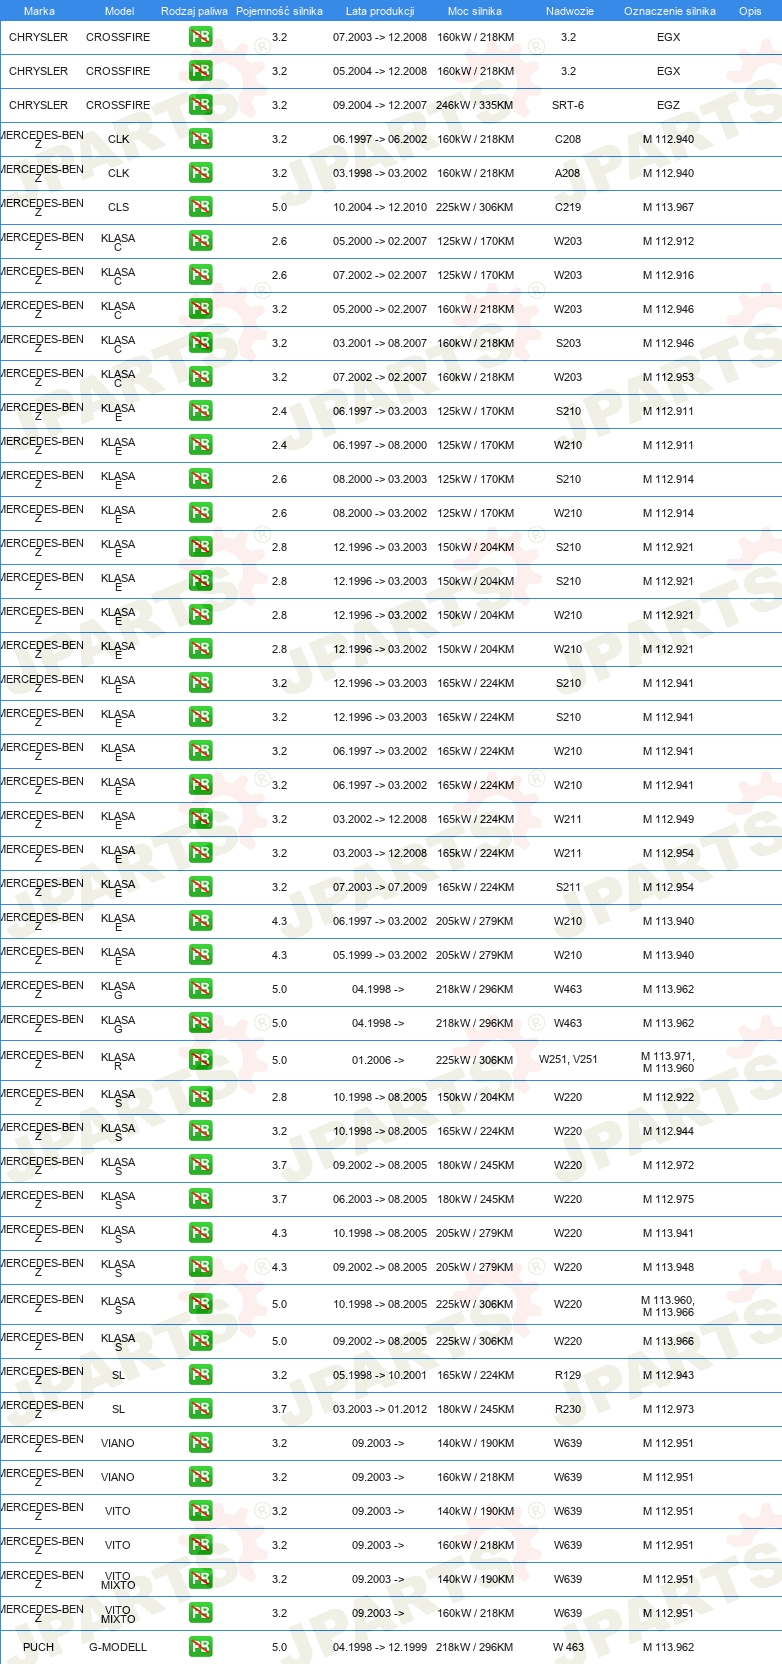Screen dimensions: 782x1664
Task: Select the 'C219' body cell
Action: pos(568,207)
